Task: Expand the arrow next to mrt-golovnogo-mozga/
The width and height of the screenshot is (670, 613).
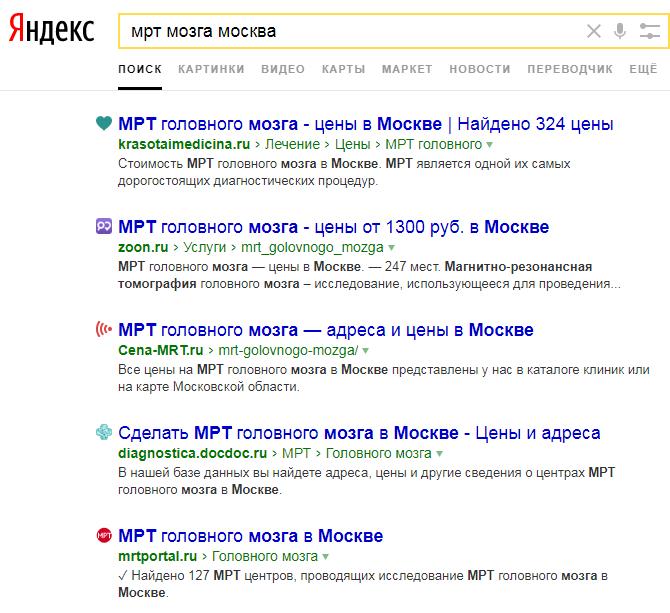Action: (365, 351)
